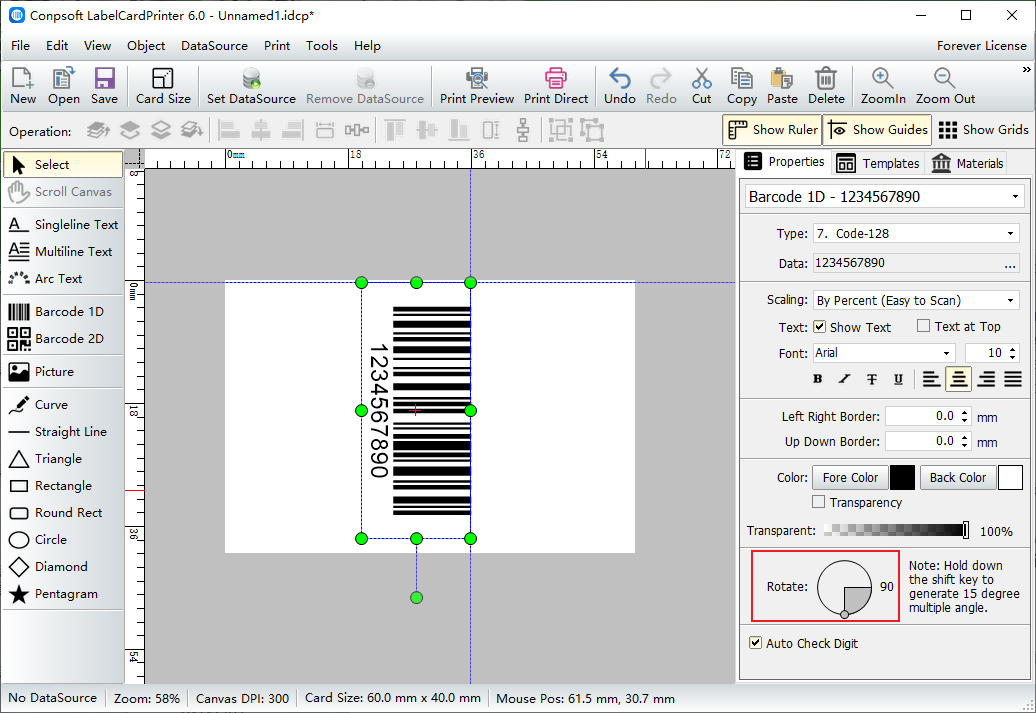Click the white back color swatch
The width and height of the screenshot is (1036, 713).
pyautogui.click(x=1010, y=477)
